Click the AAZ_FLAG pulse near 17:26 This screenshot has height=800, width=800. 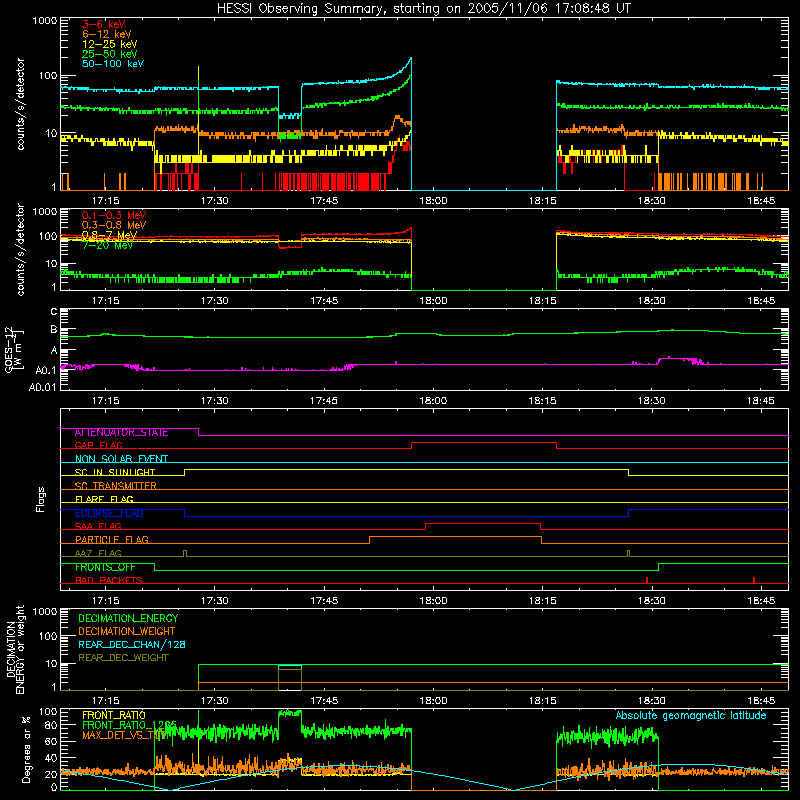pos(185,553)
